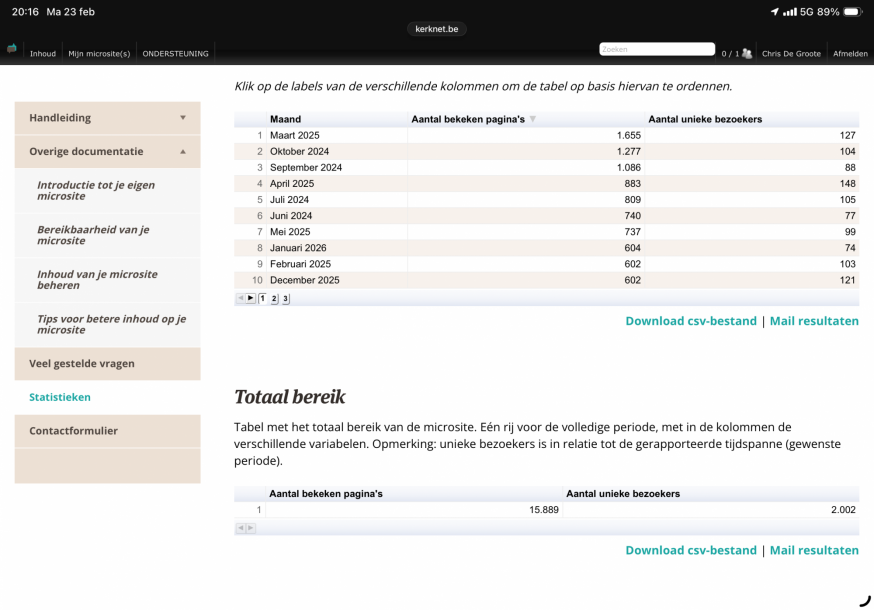Open page 2 of the monthly table
This screenshot has width=874, height=610.
(x=274, y=298)
